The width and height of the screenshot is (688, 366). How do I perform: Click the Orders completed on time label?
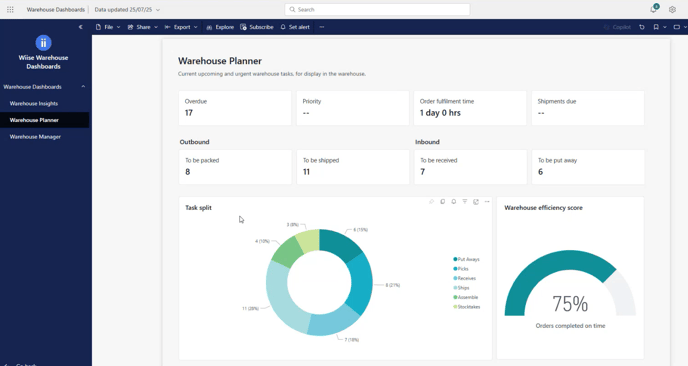coord(570,326)
